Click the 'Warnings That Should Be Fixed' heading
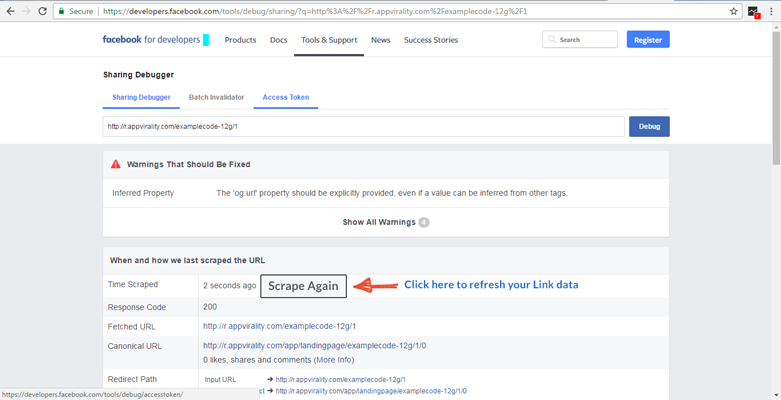Image resolution: width=781 pixels, height=400 pixels. pos(188,164)
